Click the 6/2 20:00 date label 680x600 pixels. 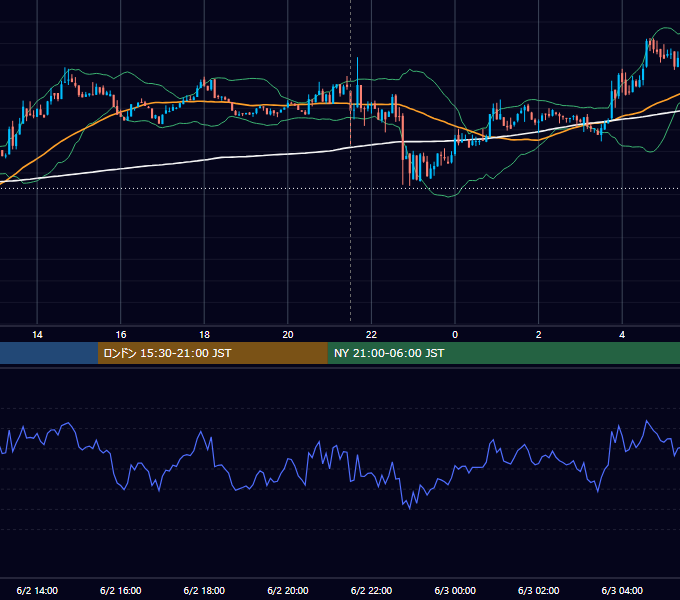[288, 590]
